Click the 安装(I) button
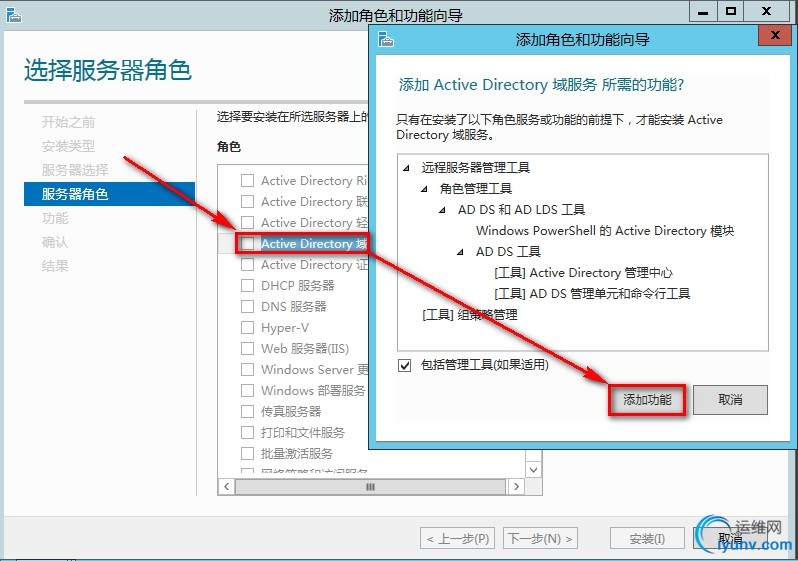 click(x=647, y=538)
